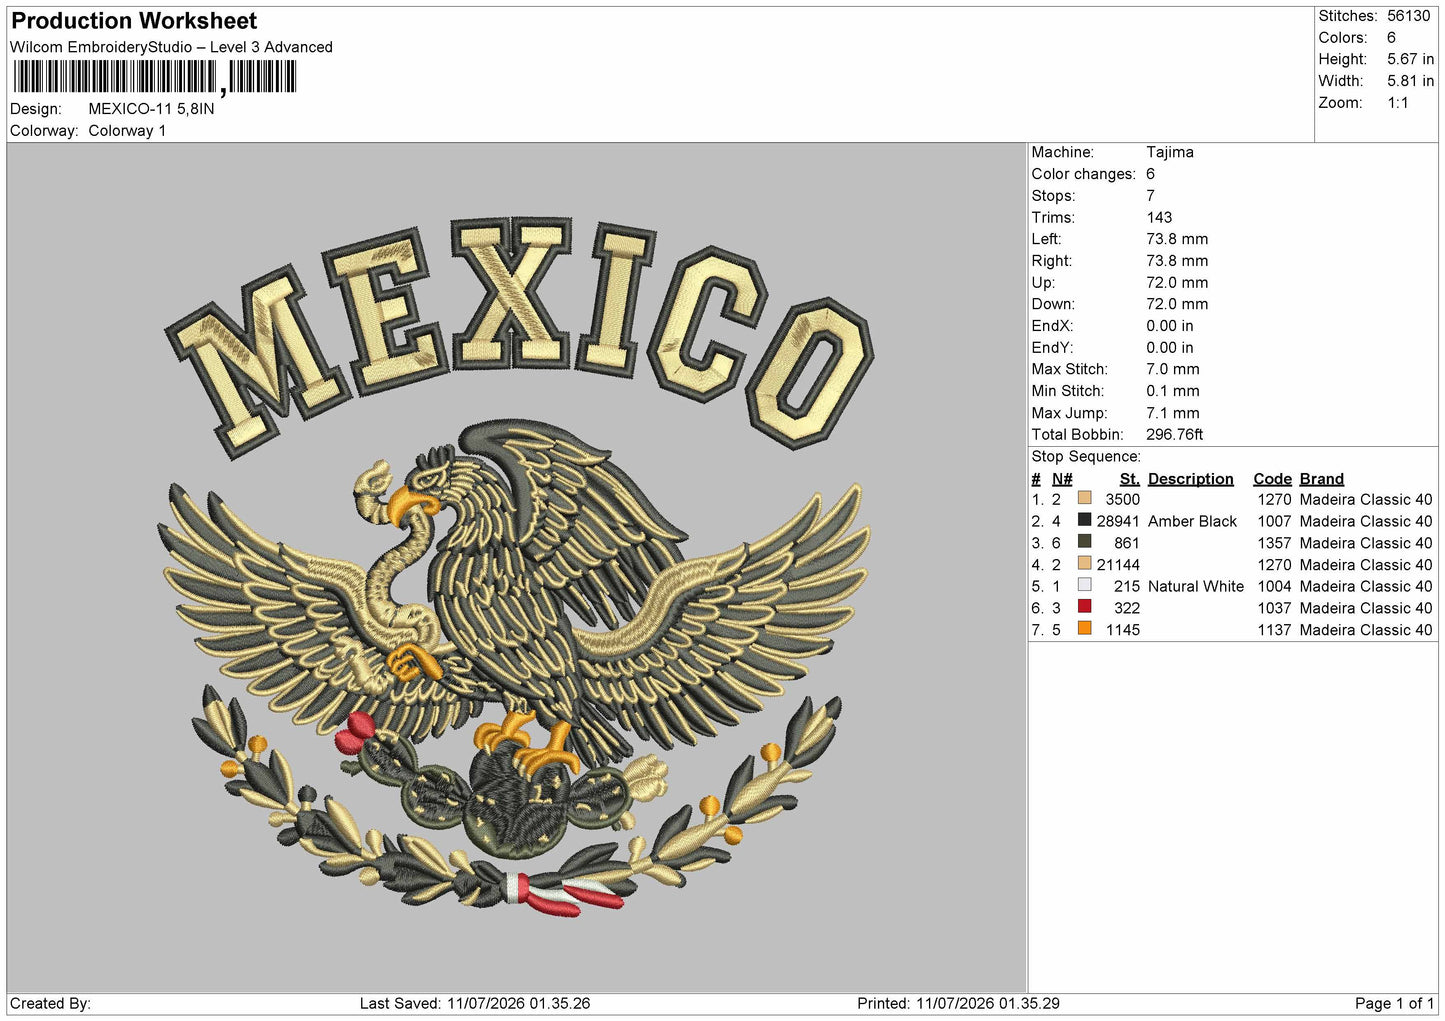Click the Color changes value

1150,174
